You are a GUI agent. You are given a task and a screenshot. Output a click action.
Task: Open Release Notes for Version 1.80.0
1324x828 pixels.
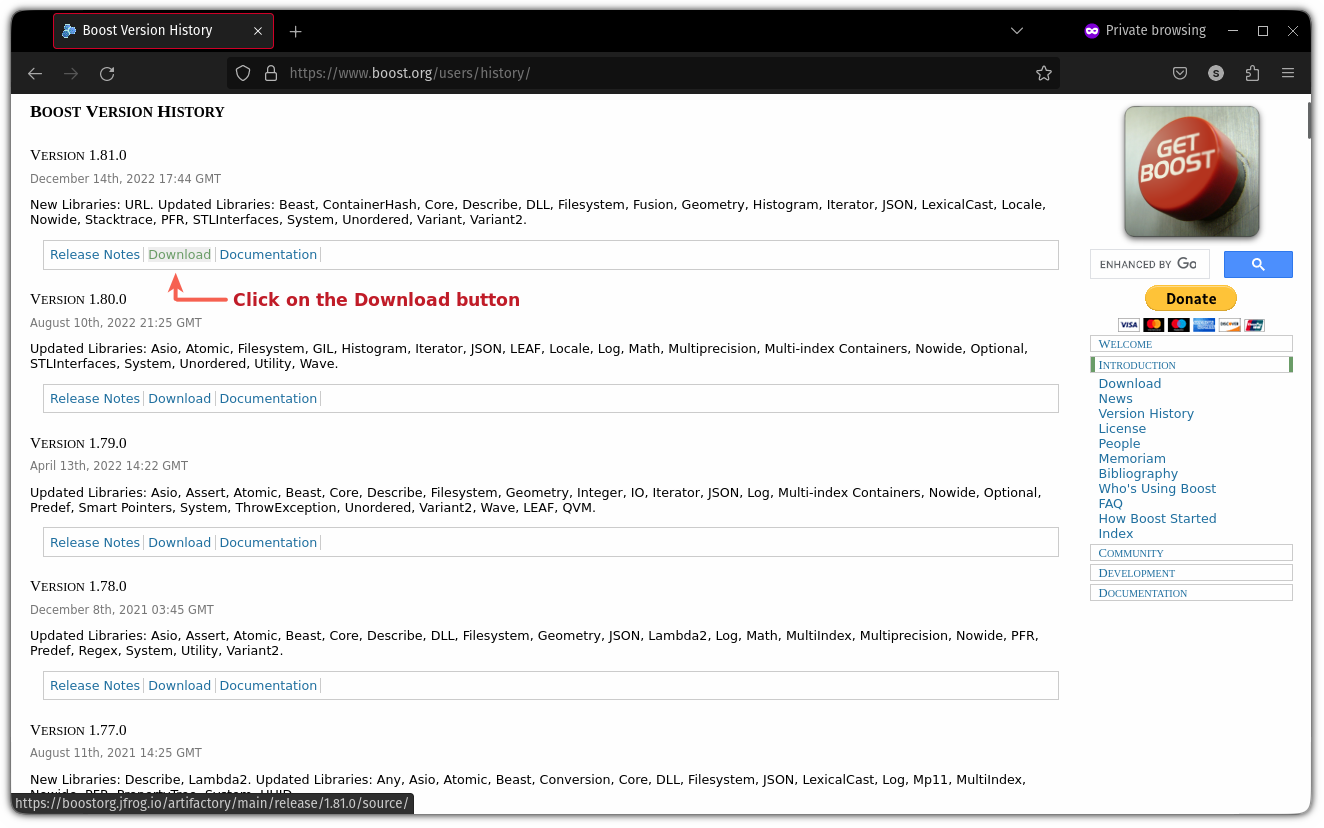tap(95, 398)
